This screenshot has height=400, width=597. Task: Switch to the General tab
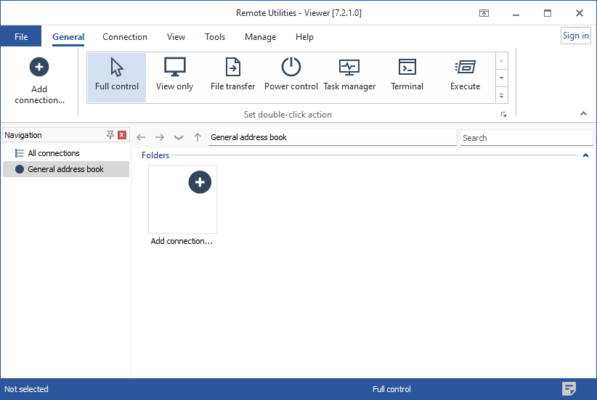click(x=68, y=37)
